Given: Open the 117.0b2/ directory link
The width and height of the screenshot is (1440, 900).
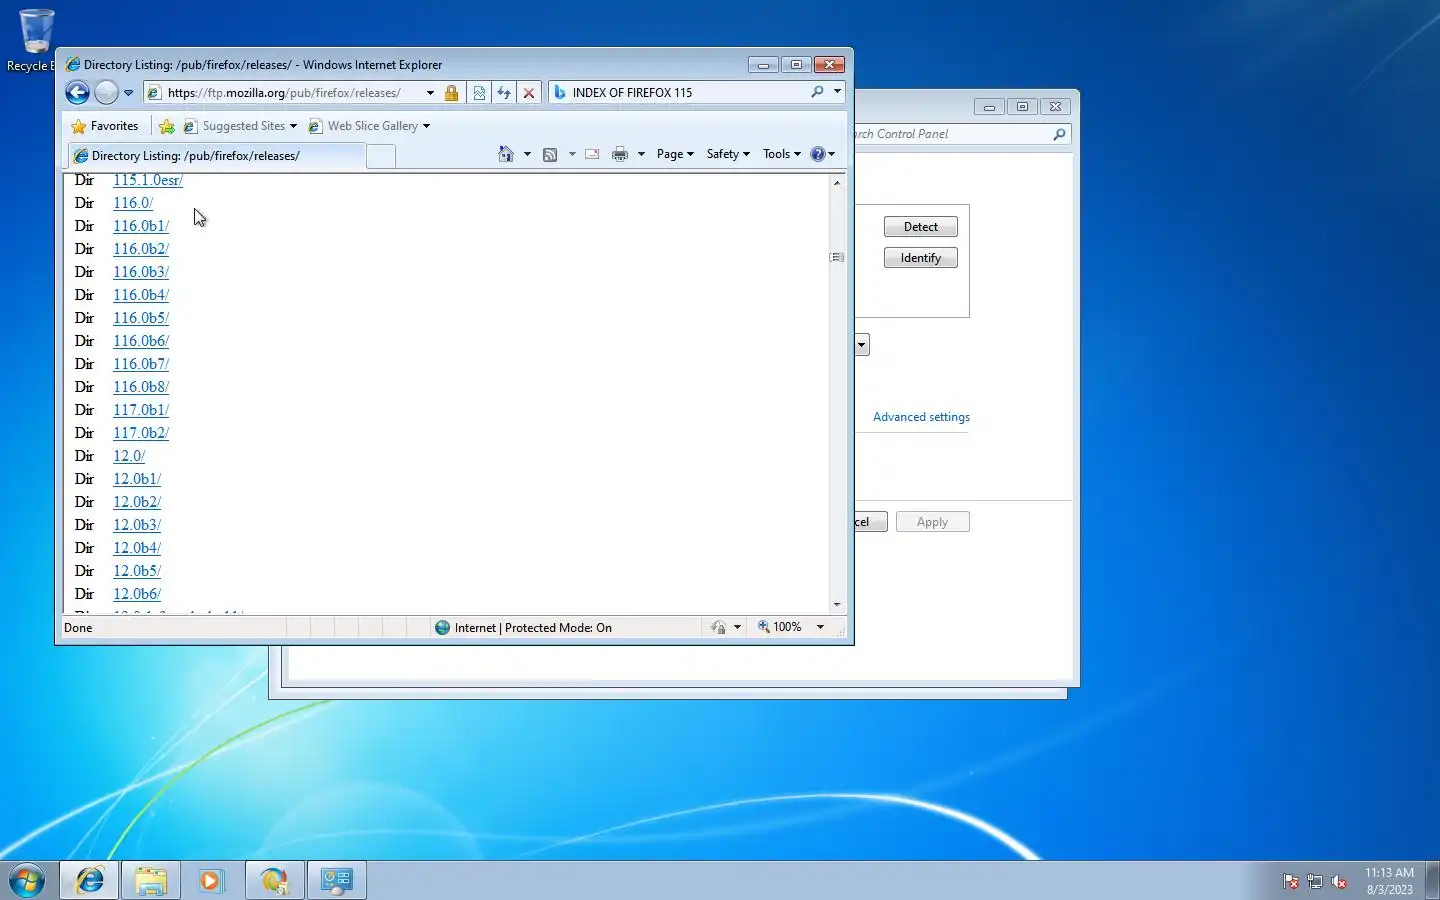Looking at the screenshot, I should click(x=141, y=433).
